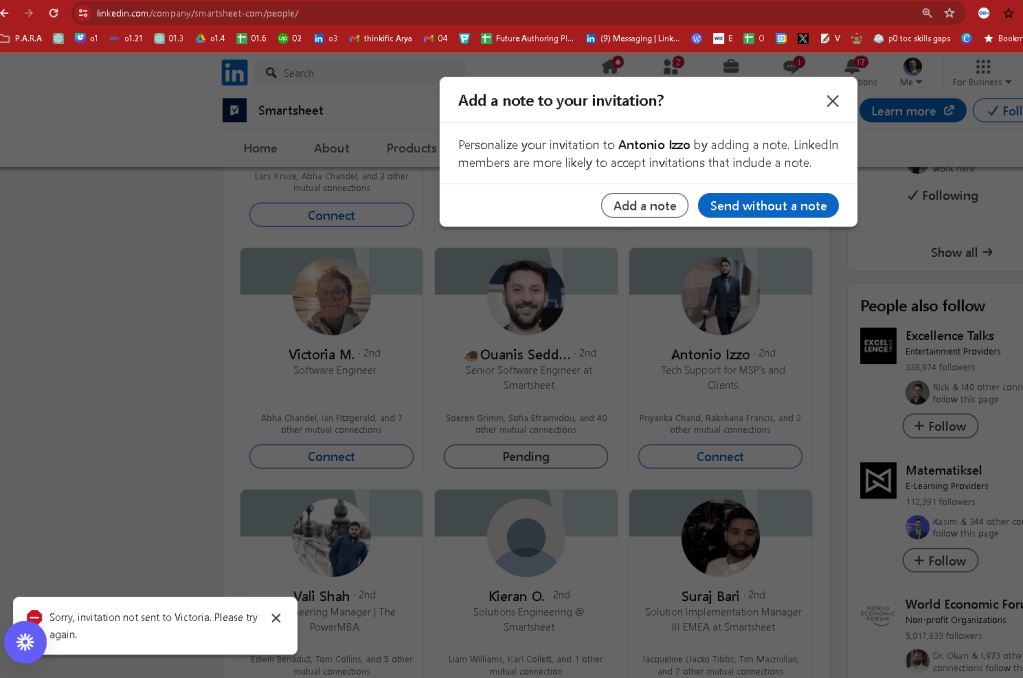
Task: Open Excellence Talks logo
Action: pyautogui.click(x=878, y=346)
